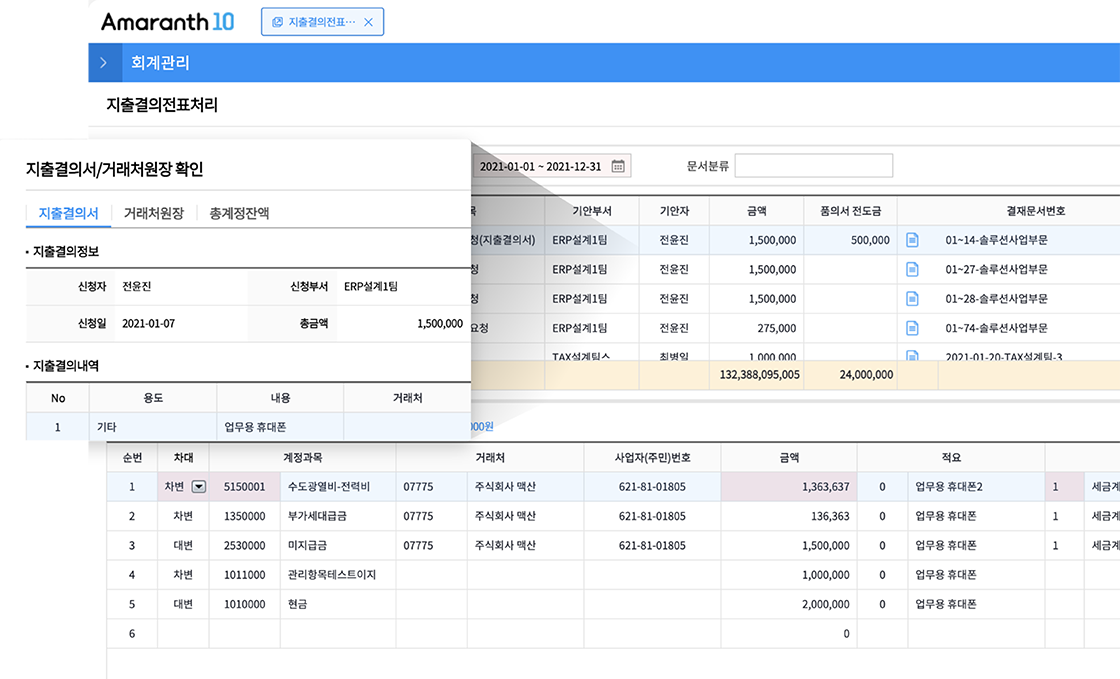The width and height of the screenshot is (1120, 679).
Task: Select 업무용 휴대폰 내용 cell in popup
Action: 280,426
